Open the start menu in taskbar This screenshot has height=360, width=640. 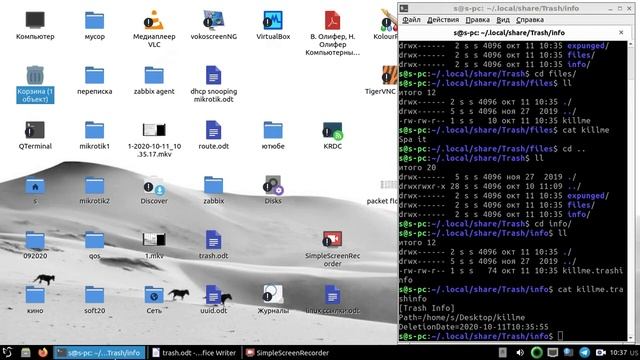[7, 352]
